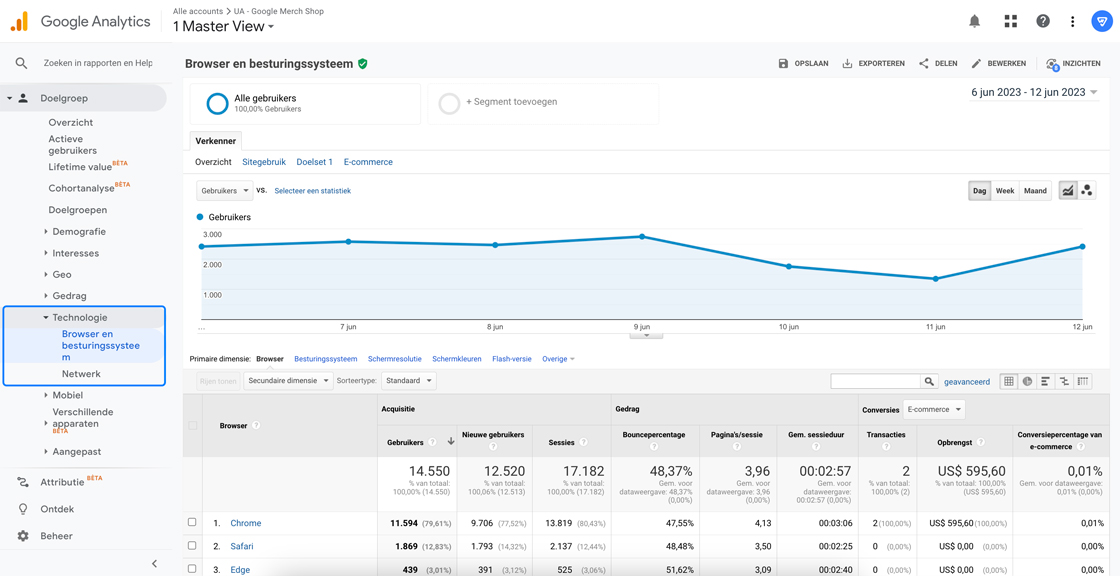This screenshot has width=1120, height=576.
Task: Open the Inzichten insights panel
Action: pyautogui.click(x=1073, y=64)
